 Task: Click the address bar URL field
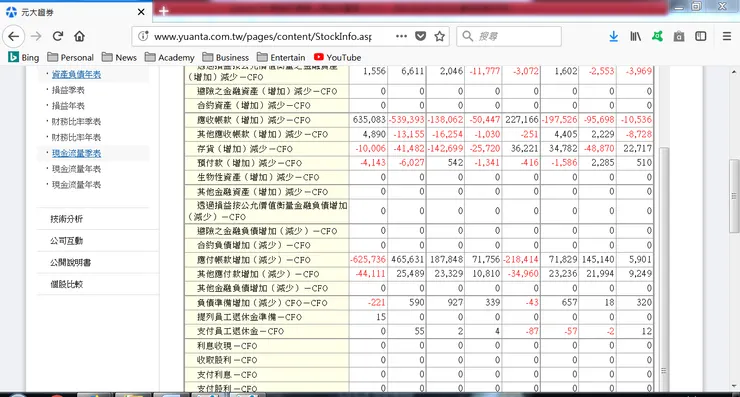[263, 36]
